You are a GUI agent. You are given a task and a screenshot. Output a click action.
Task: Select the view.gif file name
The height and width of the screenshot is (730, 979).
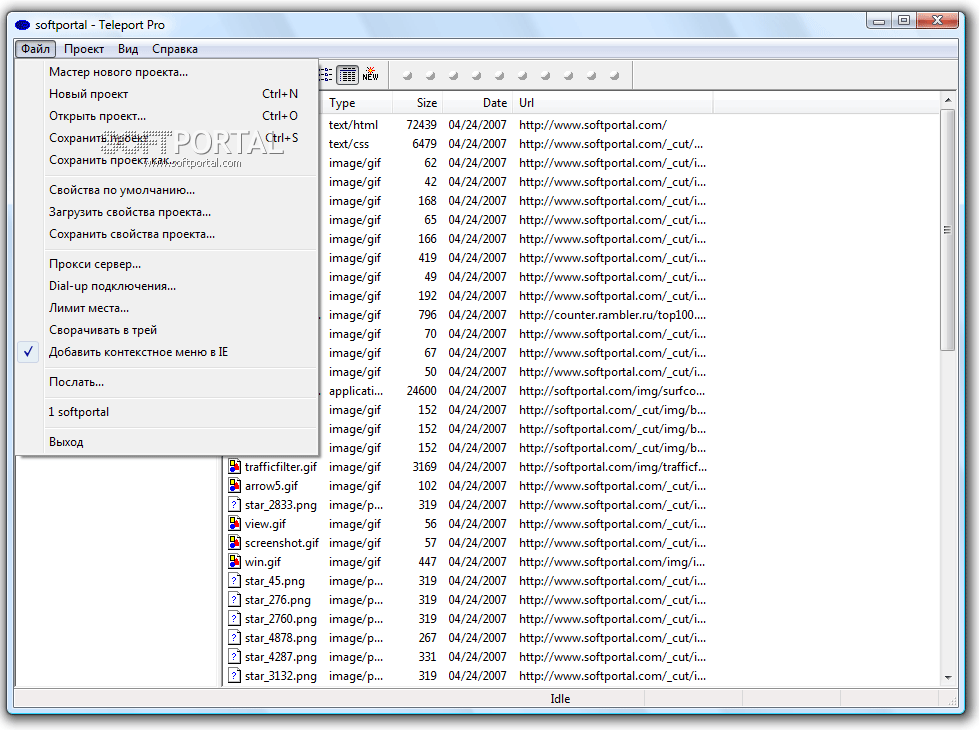coord(265,524)
